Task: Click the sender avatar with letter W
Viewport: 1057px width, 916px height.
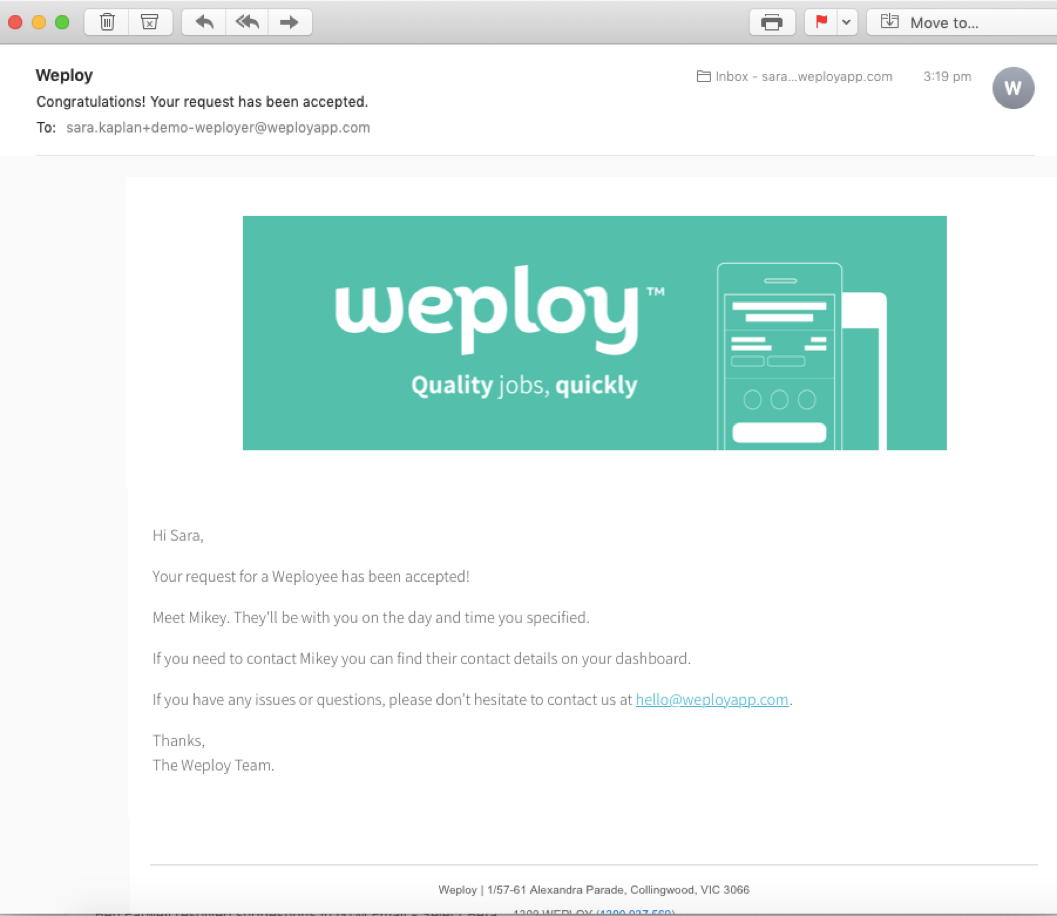Action: pos(1013,88)
